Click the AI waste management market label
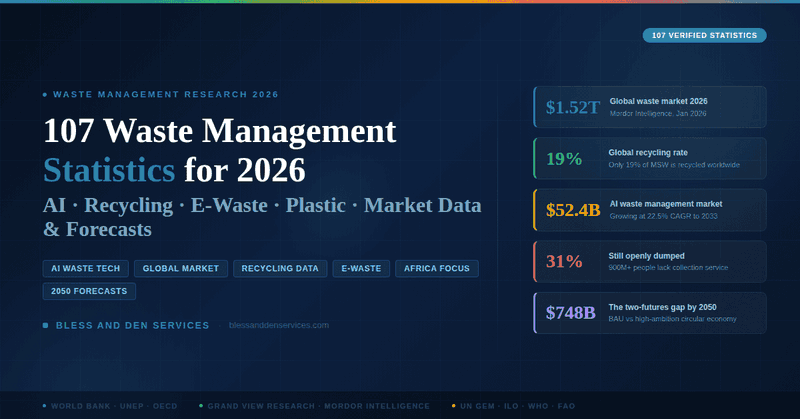Image resolution: width=800 pixels, height=419 pixels. click(666, 204)
